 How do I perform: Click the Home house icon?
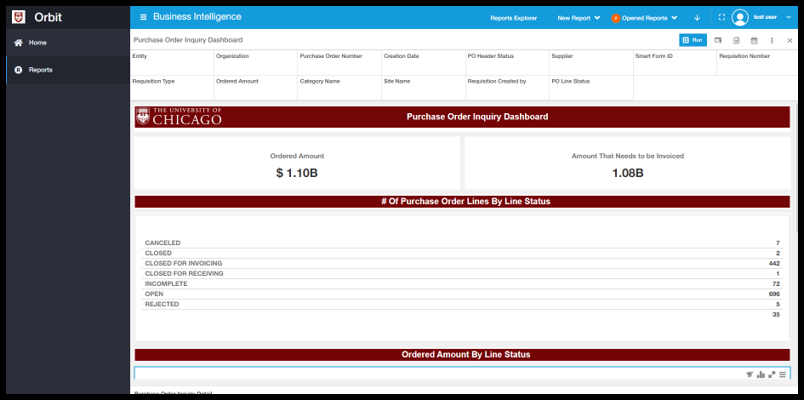[18, 43]
